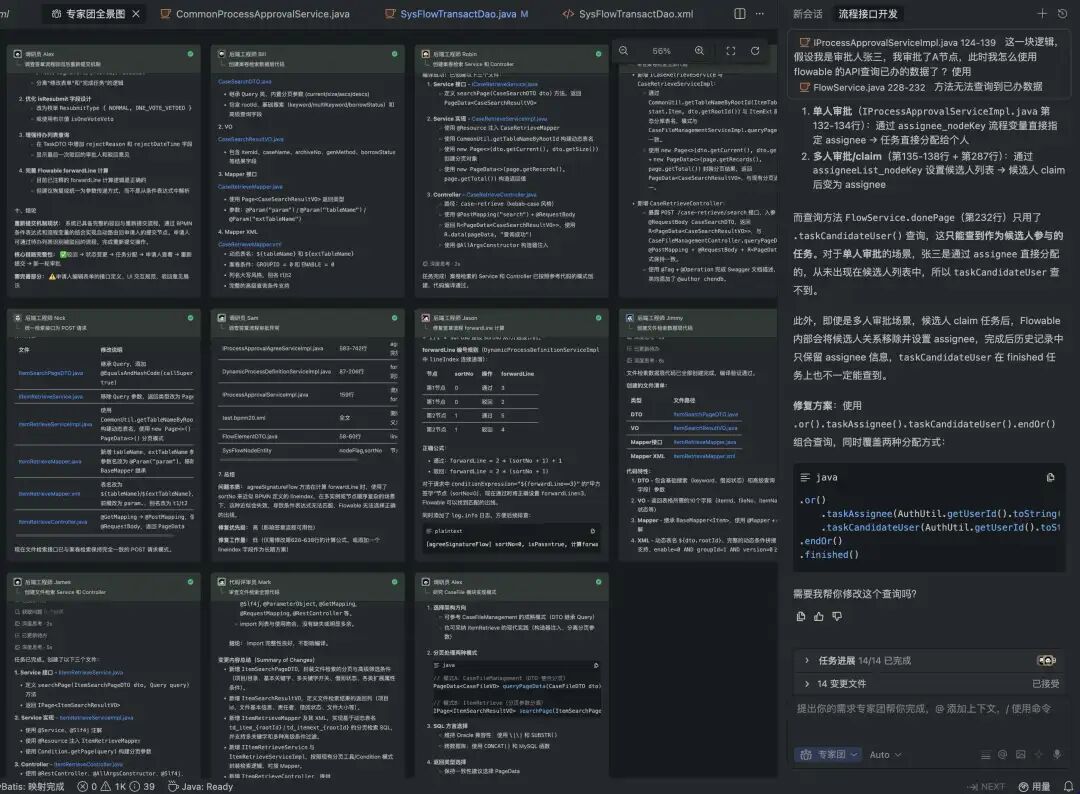1080x794 pixels.
Task: Attach an image using the picture icon
Action: [1020, 755]
